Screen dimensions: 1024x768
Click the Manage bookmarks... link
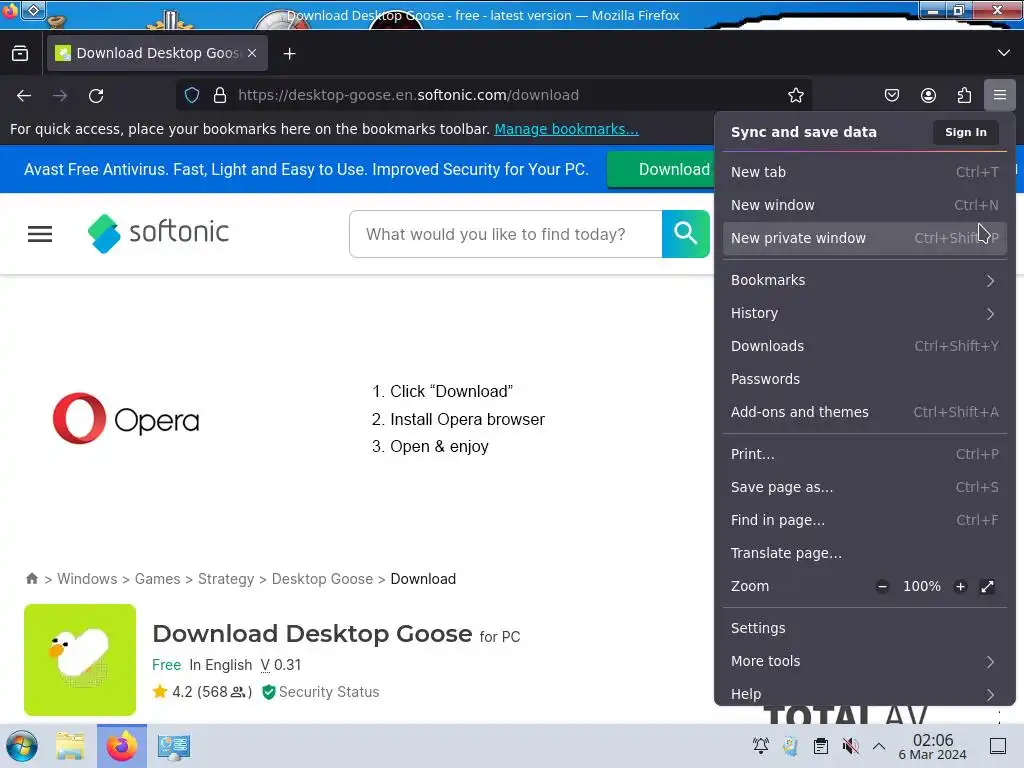click(x=566, y=129)
